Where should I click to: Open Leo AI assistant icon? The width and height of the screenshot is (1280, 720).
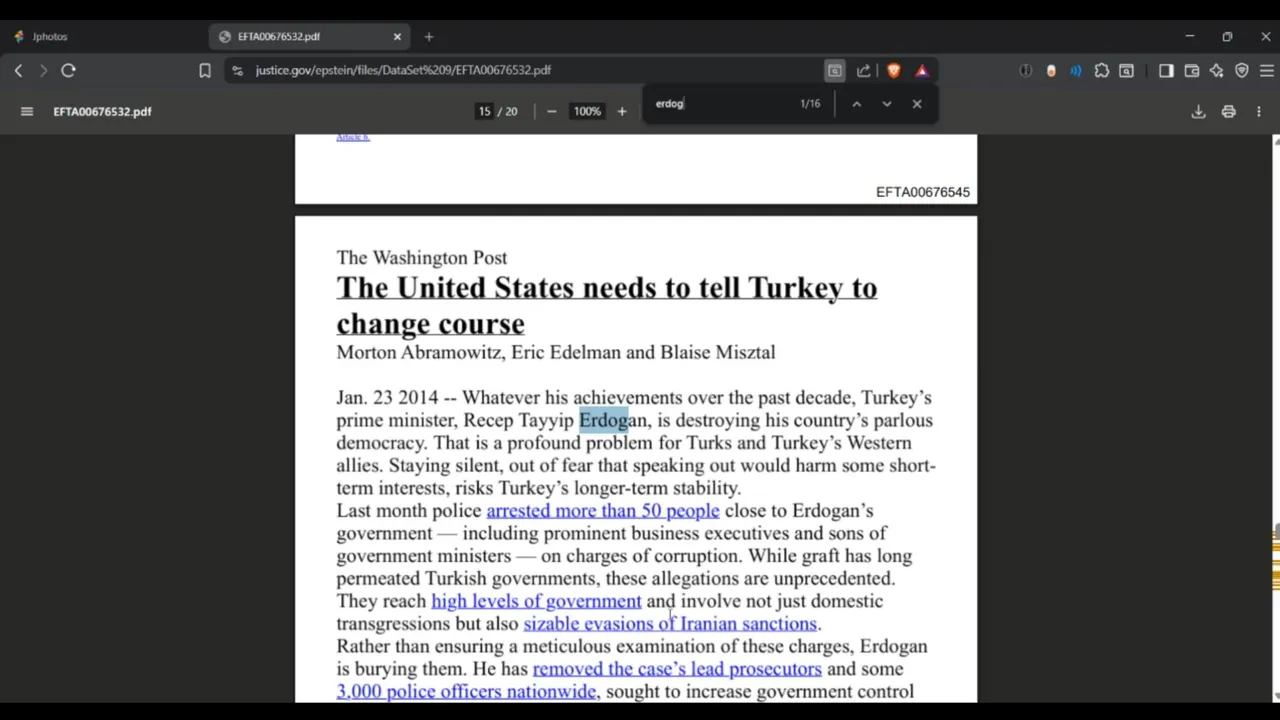click(x=1217, y=70)
